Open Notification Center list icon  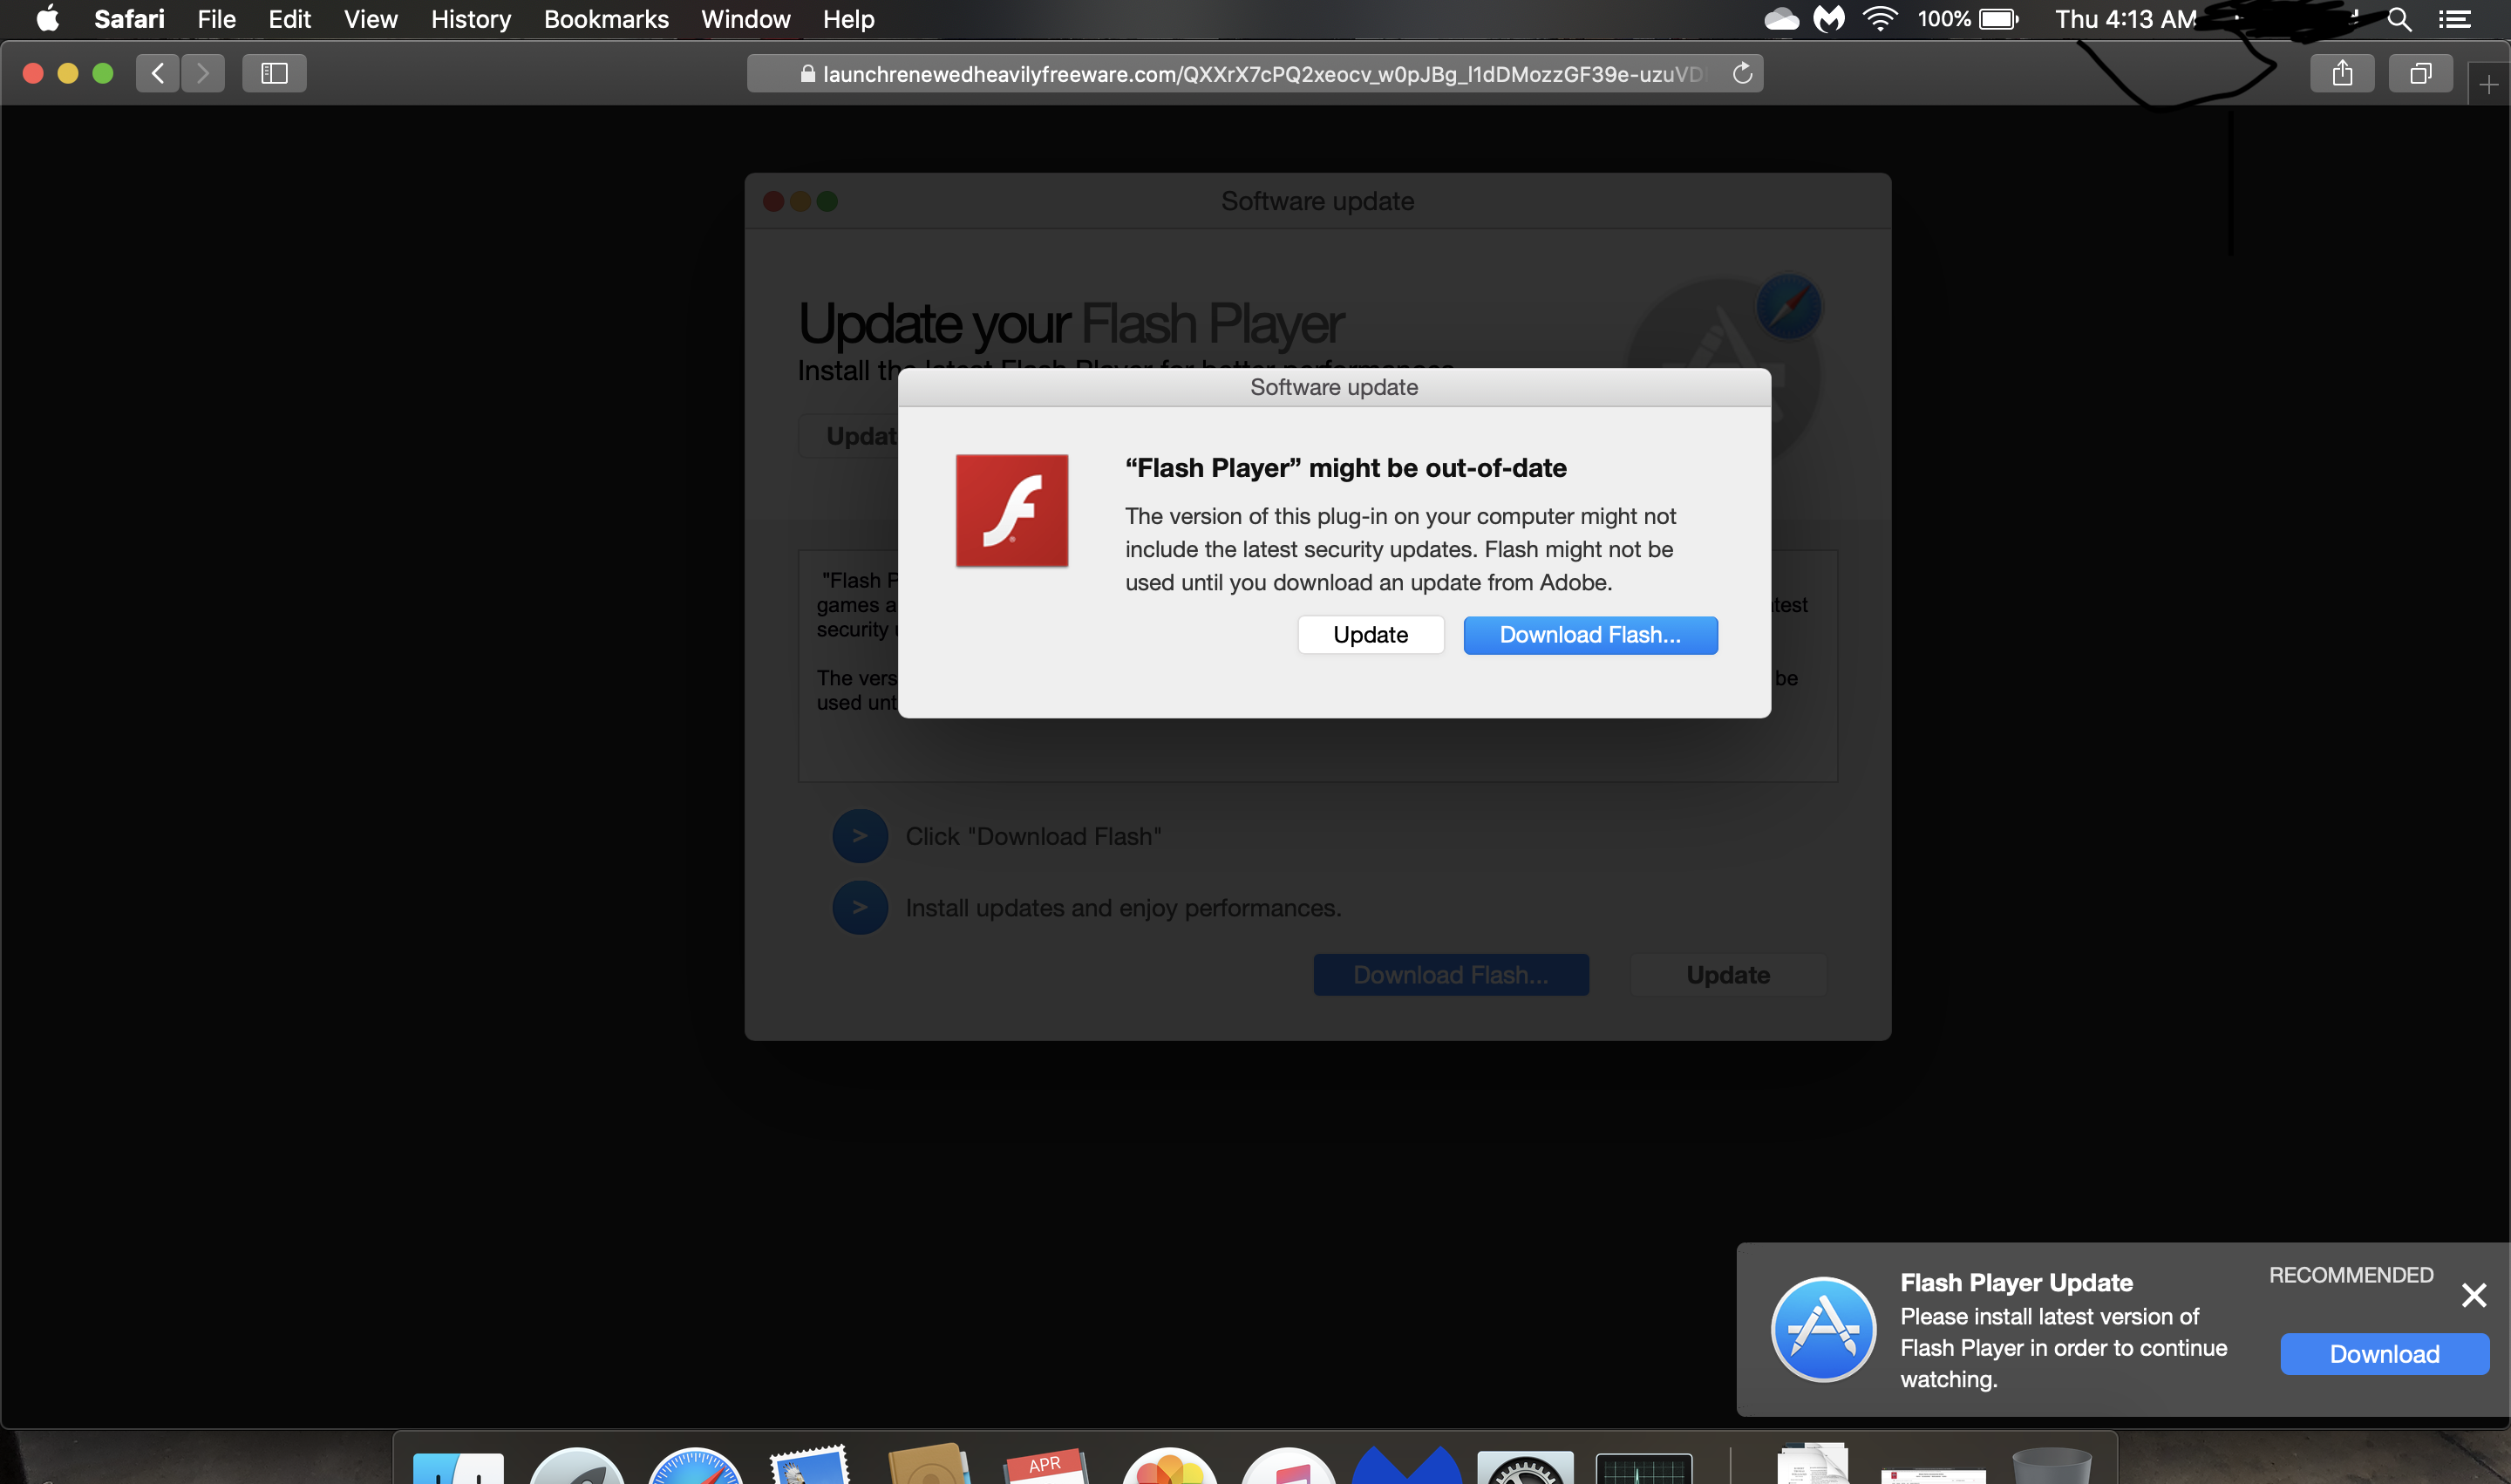click(x=2455, y=19)
